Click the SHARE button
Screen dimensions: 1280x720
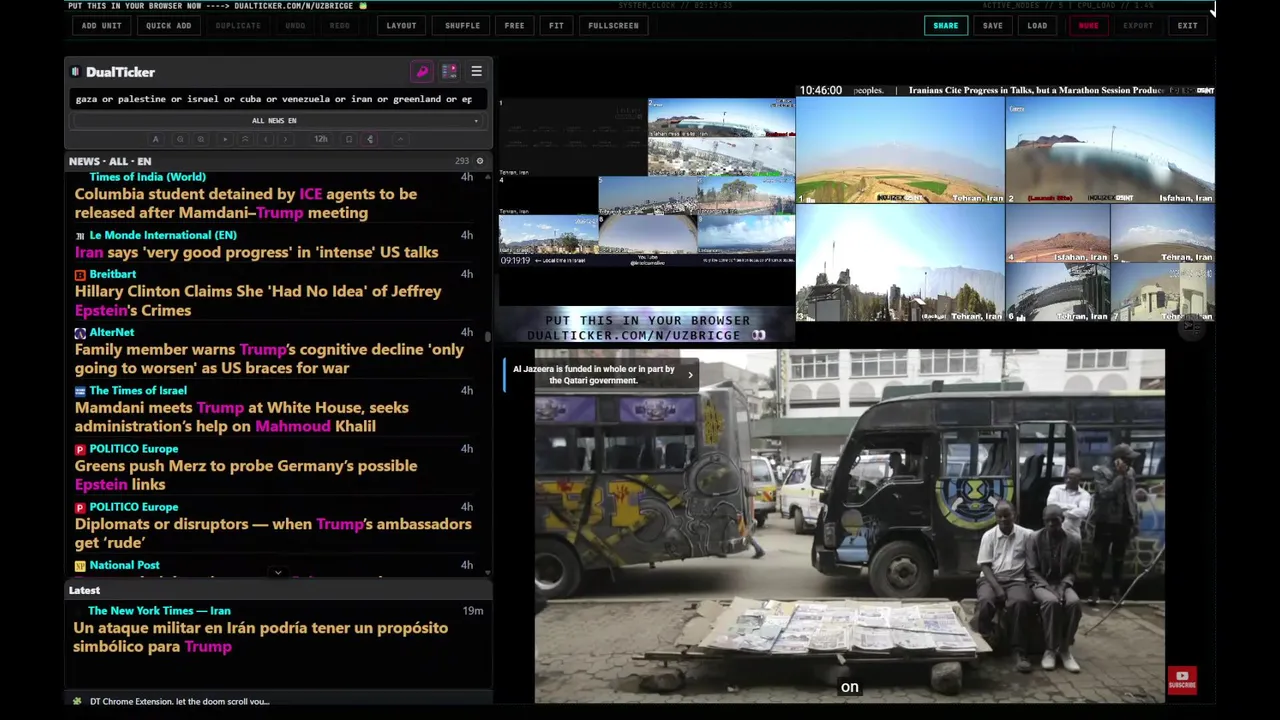click(945, 25)
